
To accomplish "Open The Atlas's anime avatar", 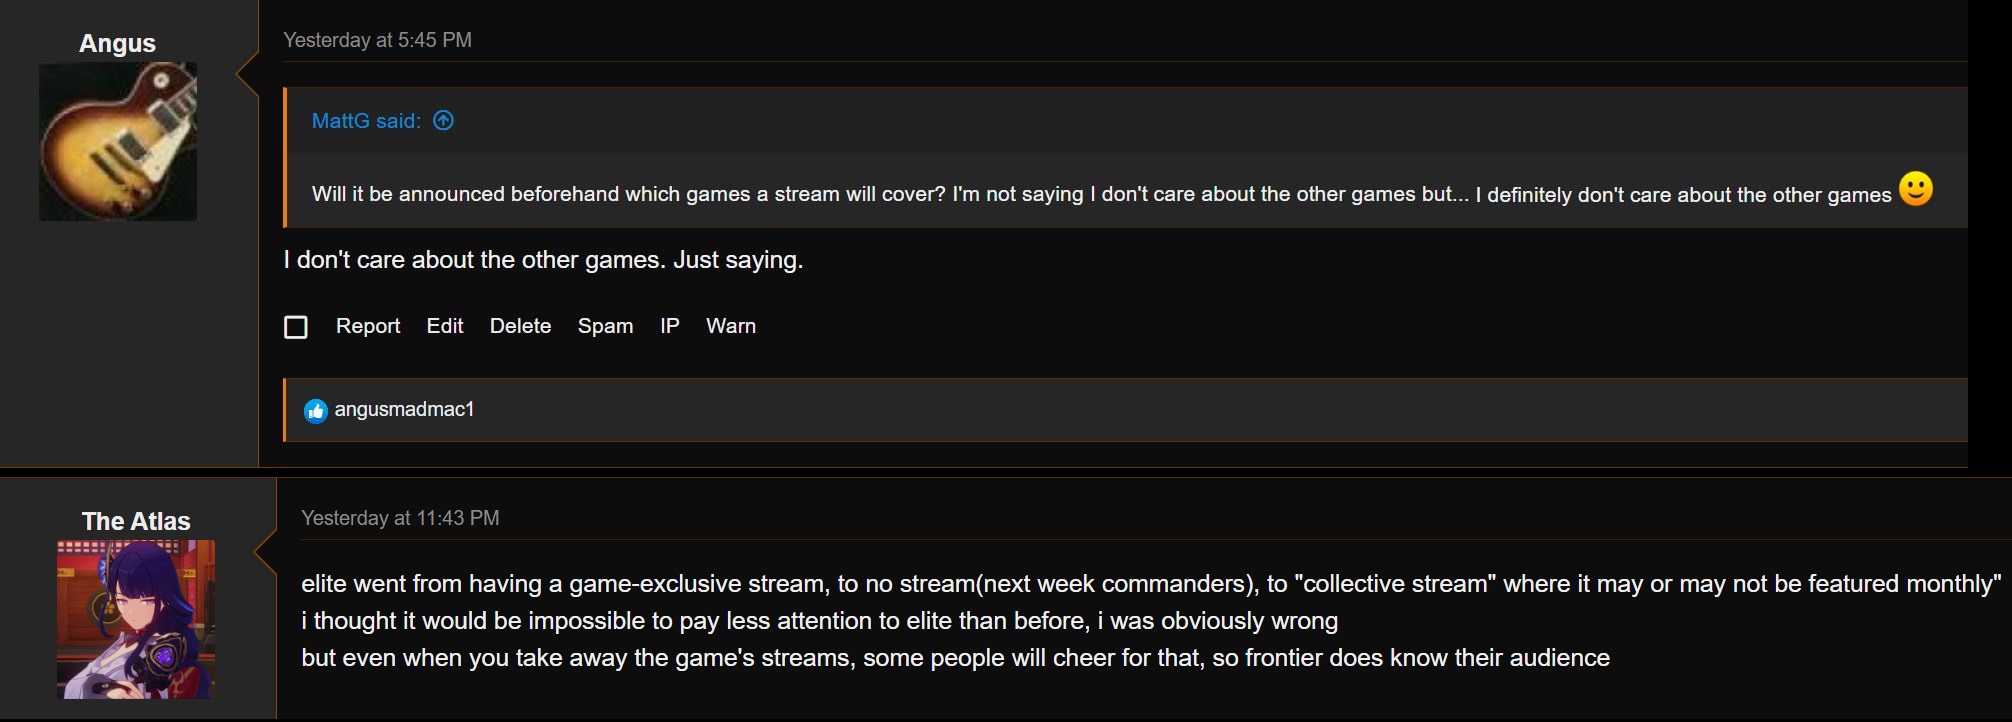I will [136, 619].
